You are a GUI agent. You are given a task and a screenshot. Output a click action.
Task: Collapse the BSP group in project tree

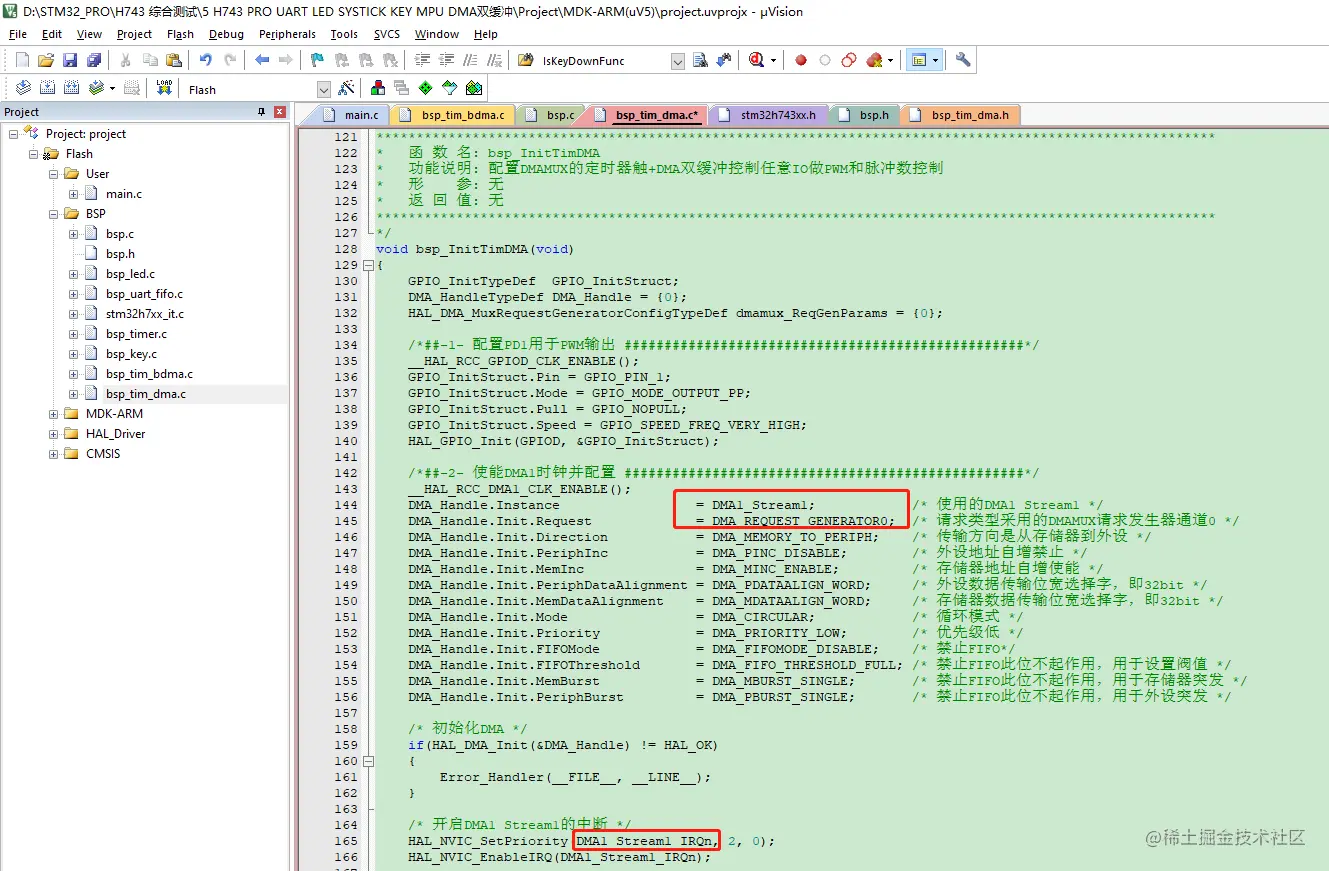click(x=54, y=214)
